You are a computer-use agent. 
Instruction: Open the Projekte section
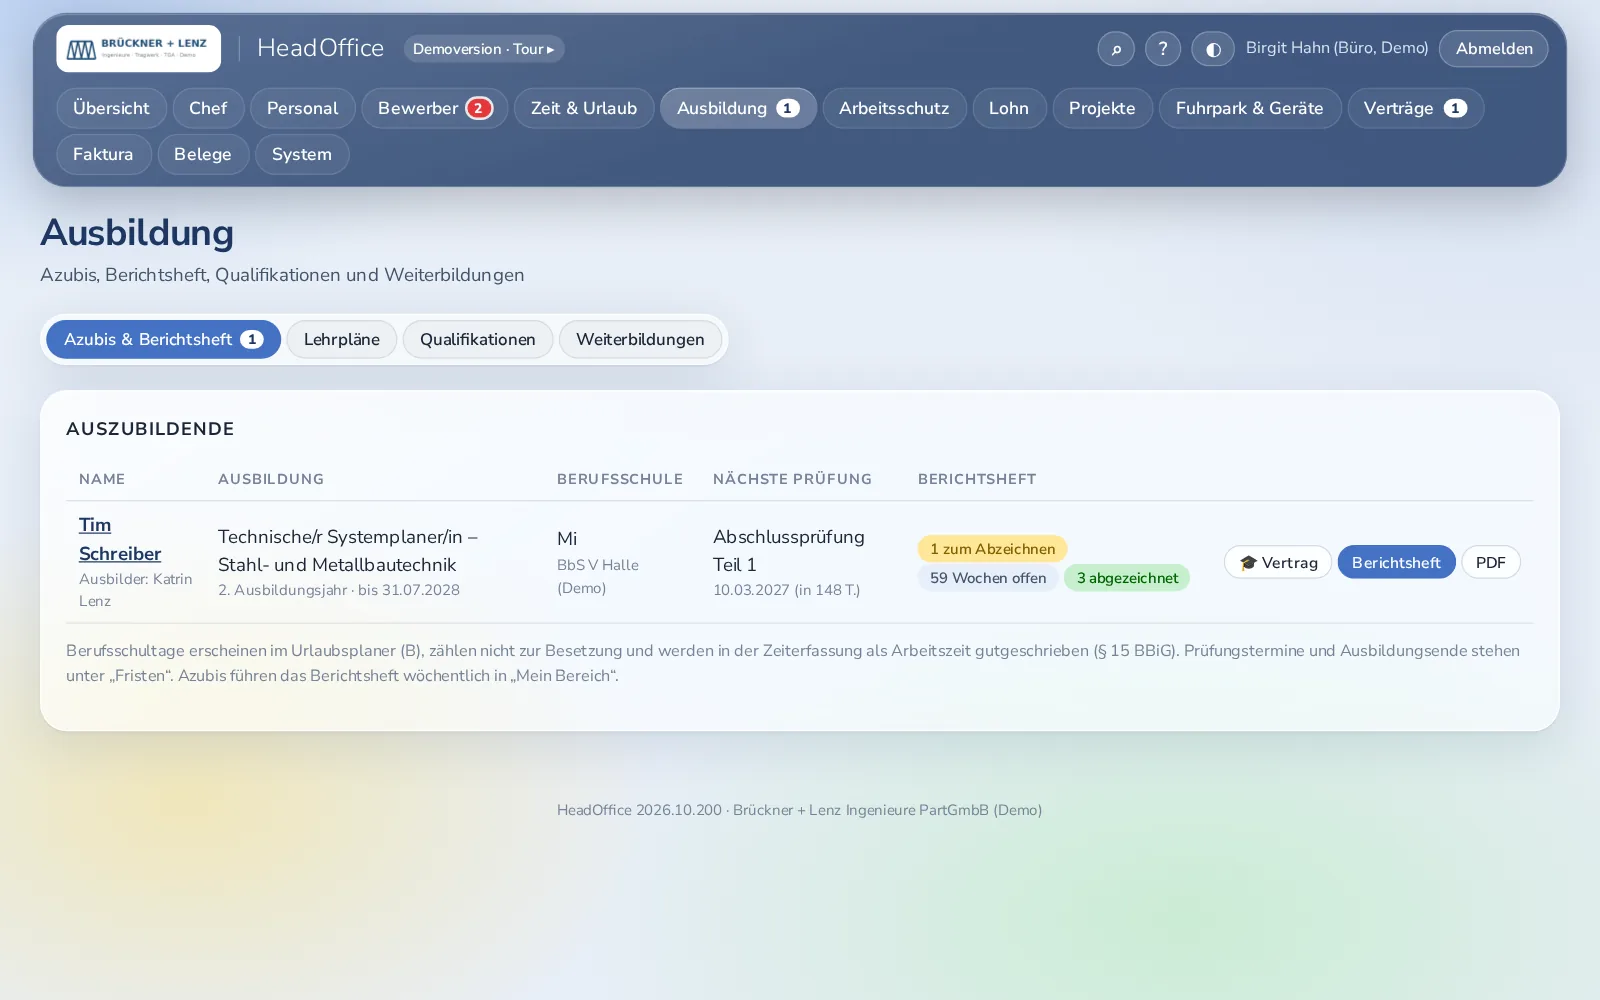(1102, 108)
